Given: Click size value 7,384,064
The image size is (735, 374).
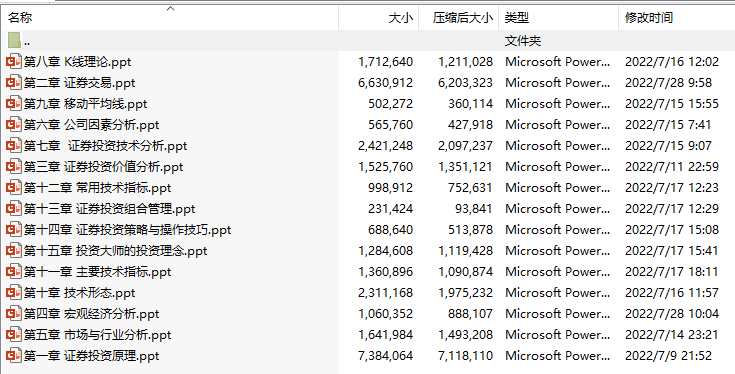Looking at the screenshot, I should tap(385, 356).
